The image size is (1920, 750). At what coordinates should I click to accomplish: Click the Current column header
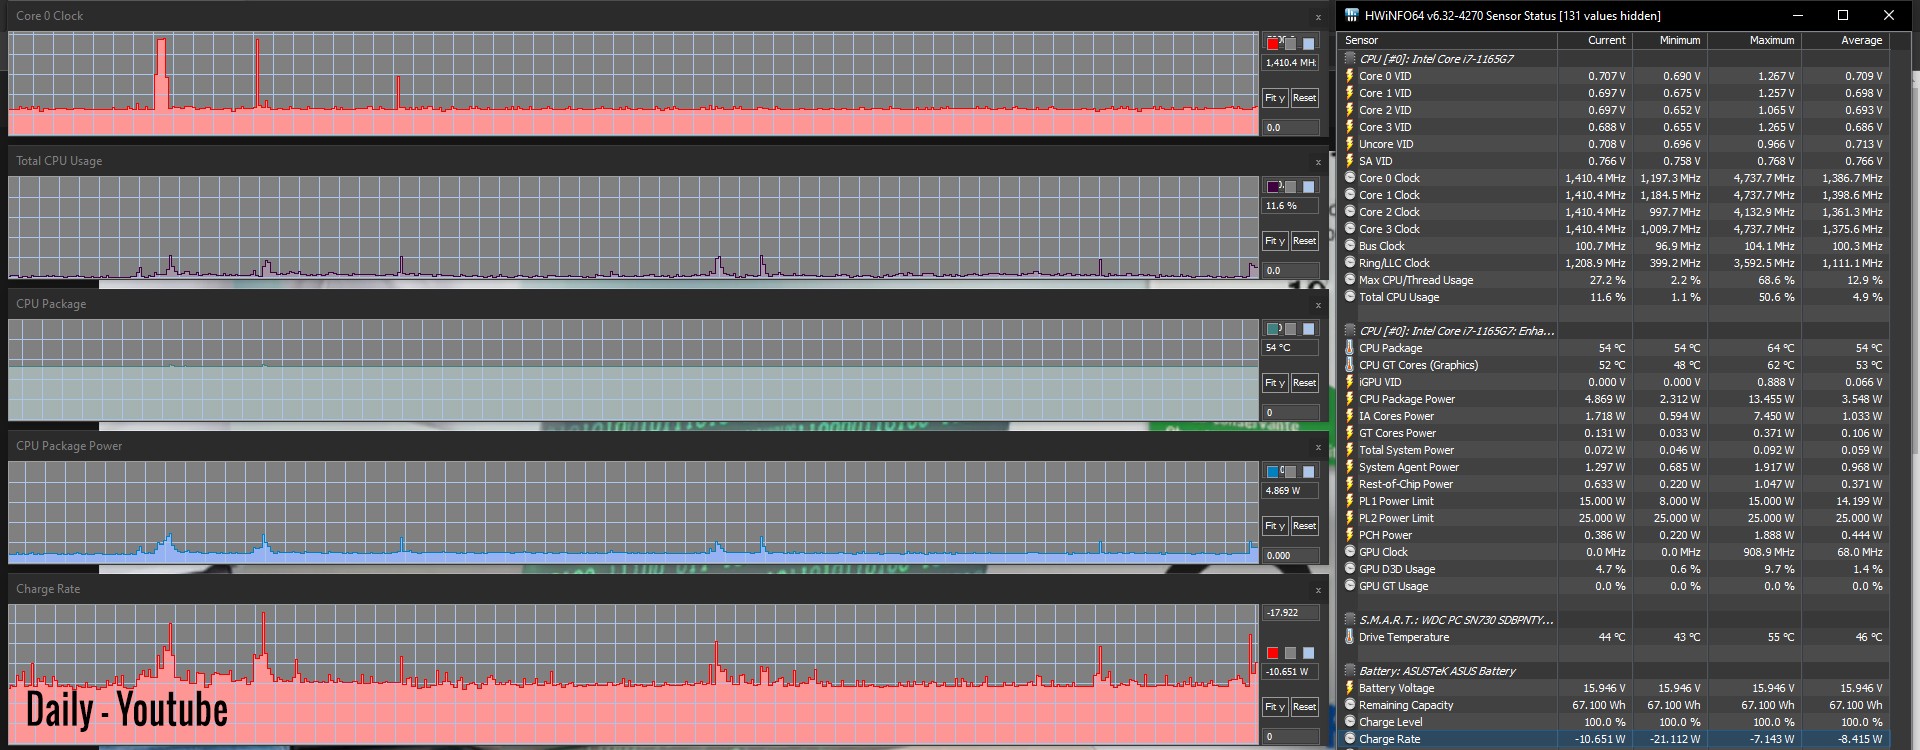(1595, 41)
